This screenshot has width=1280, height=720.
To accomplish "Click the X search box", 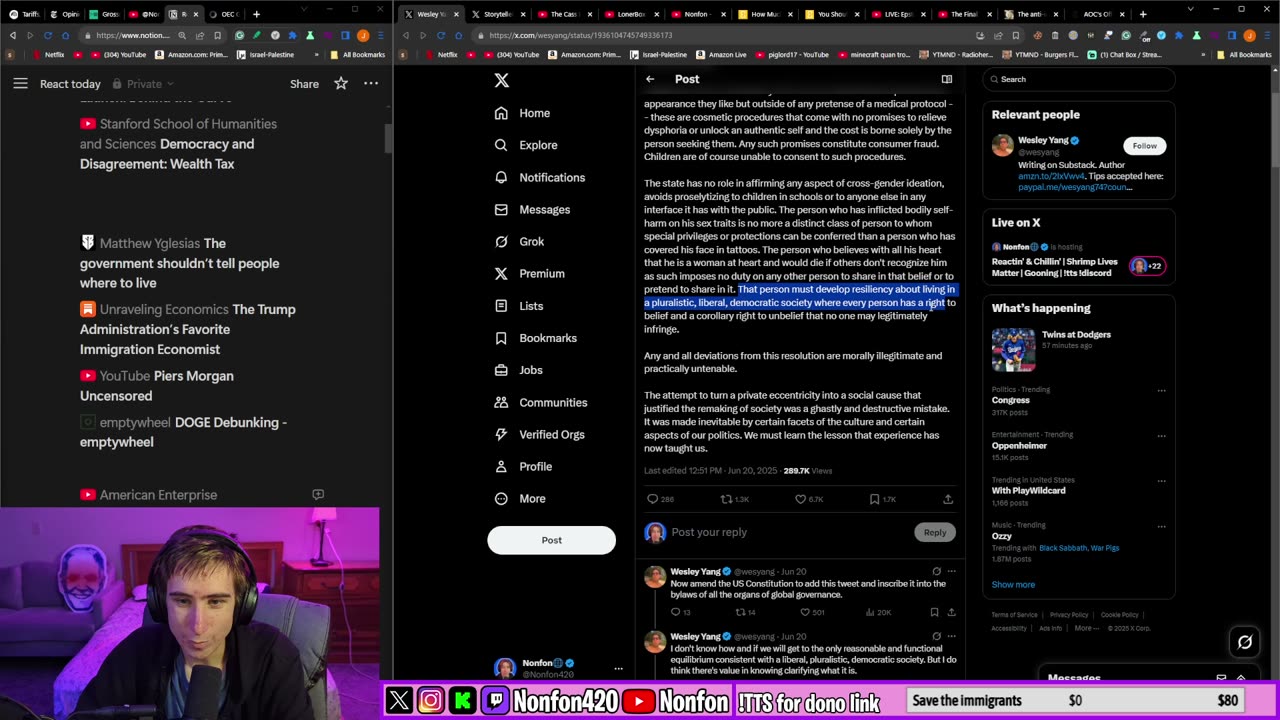I will coord(1078,79).
